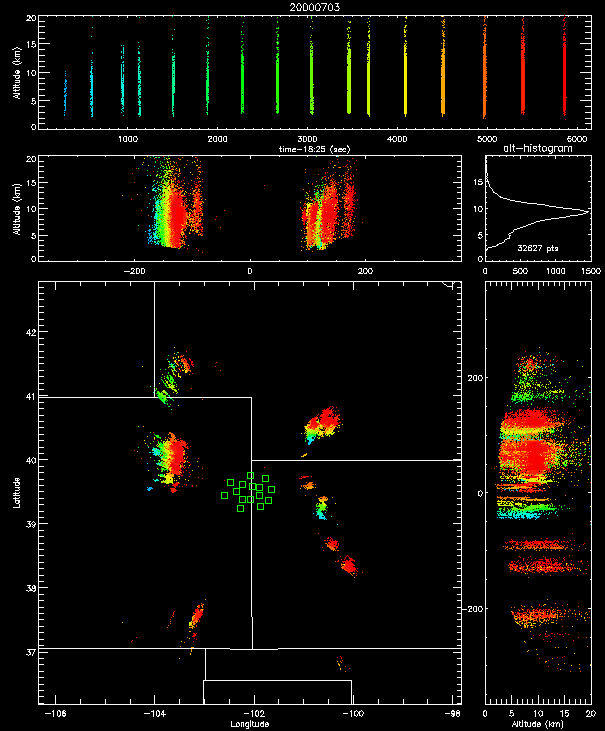Click the 200 tick on the right altitude panel's vertical axis

475,378
